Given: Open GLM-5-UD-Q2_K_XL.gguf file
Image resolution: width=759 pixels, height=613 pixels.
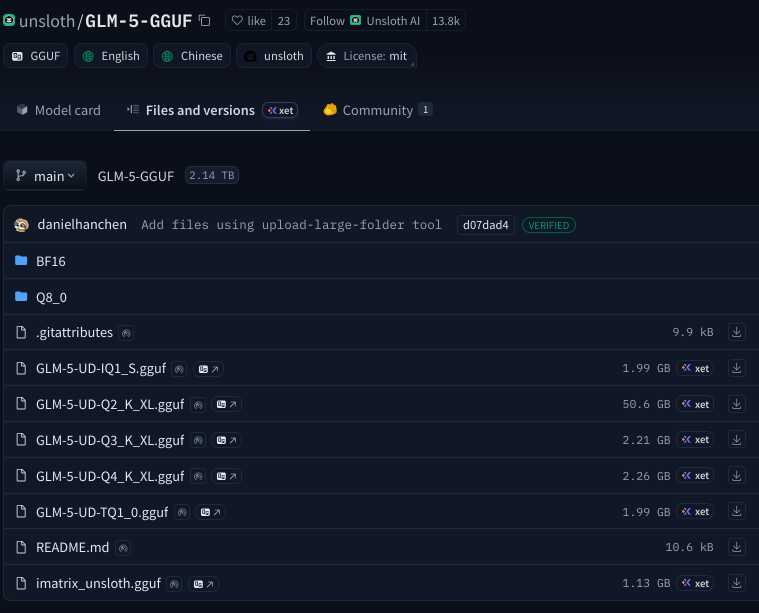Looking at the screenshot, I should pyautogui.click(x=110, y=404).
